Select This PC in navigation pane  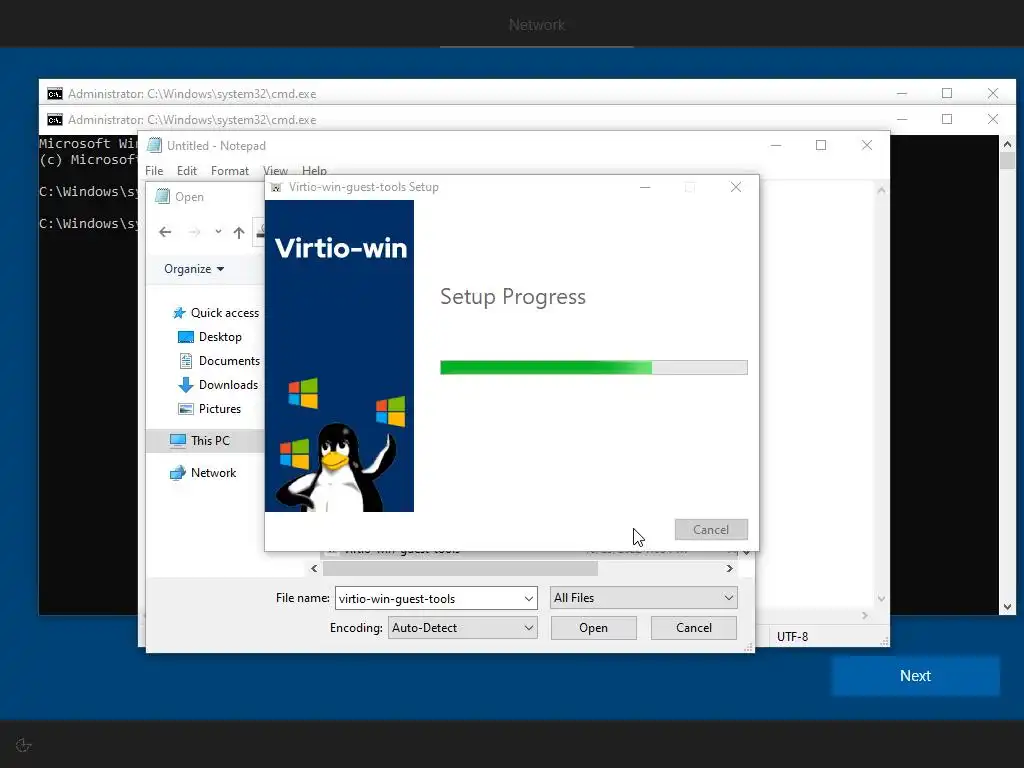pos(210,441)
